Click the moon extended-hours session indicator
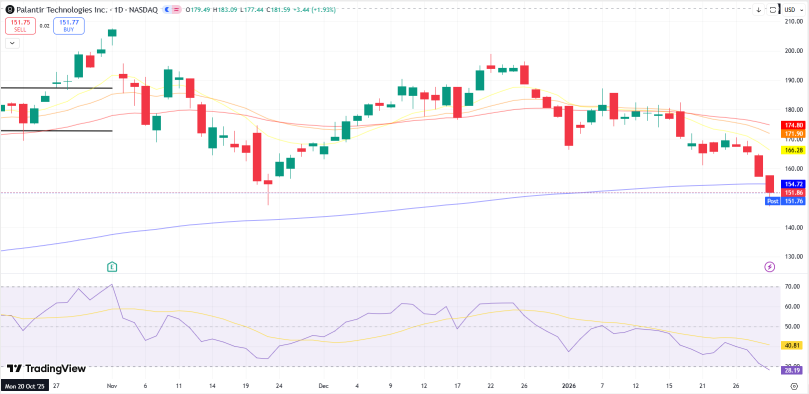 coord(168,10)
